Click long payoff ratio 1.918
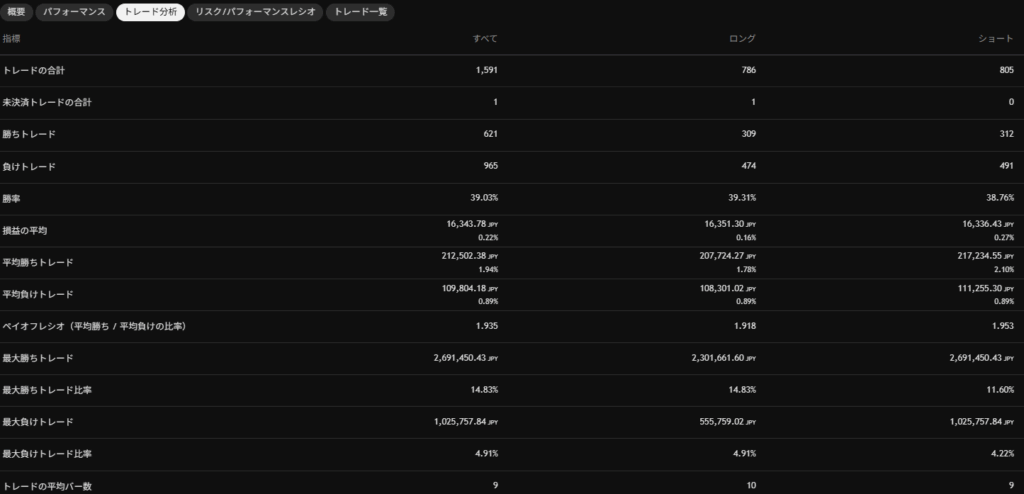Screen dimensions: 1024x494 click(745, 325)
